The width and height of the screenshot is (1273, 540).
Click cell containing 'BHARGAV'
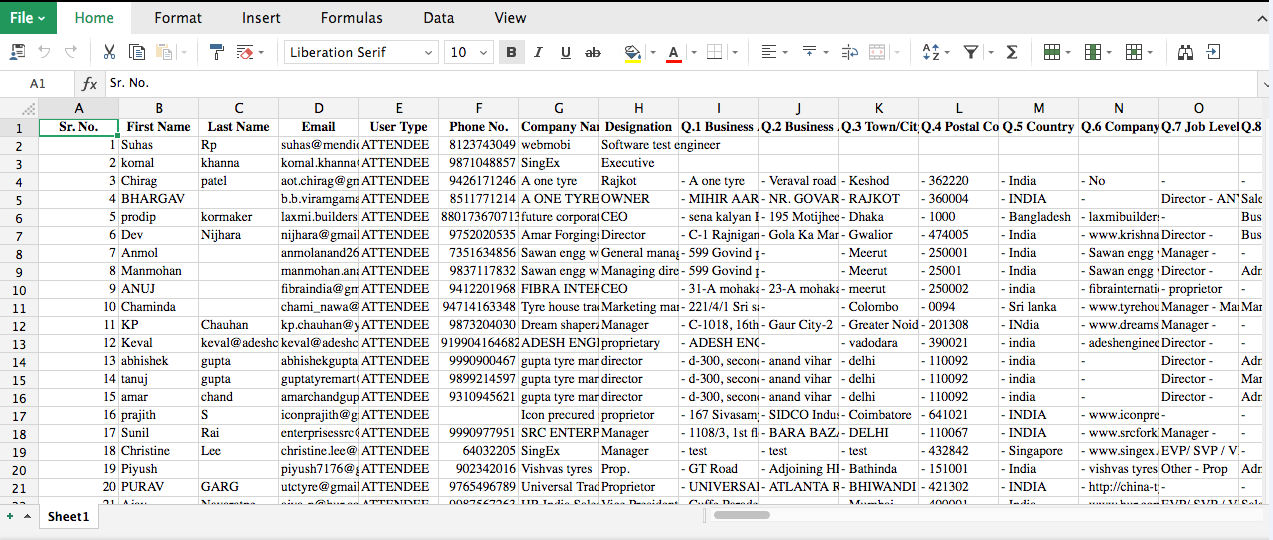(x=158, y=199)
